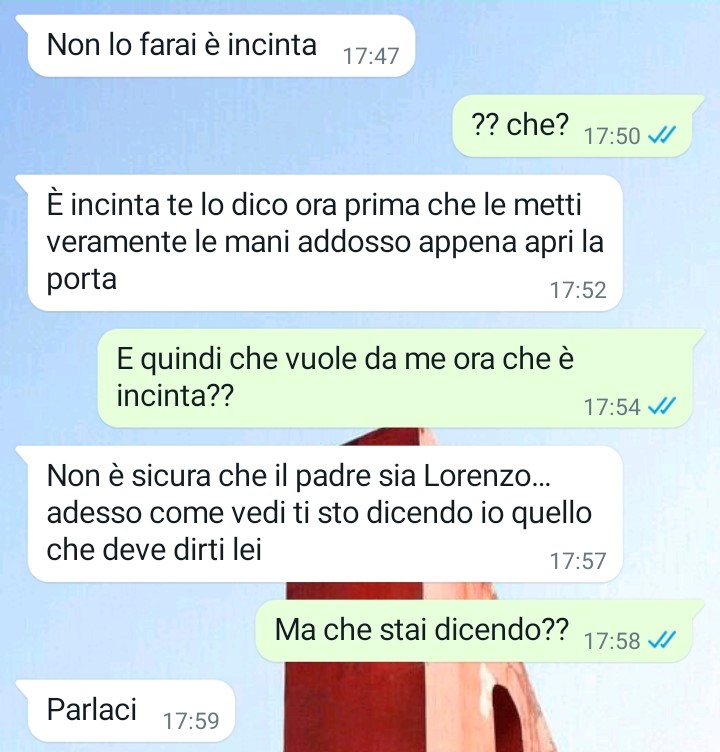Viewport: 720px width, 752px height.
Task: Tap the 17:58 timestamp
Action: coord(612,641)
